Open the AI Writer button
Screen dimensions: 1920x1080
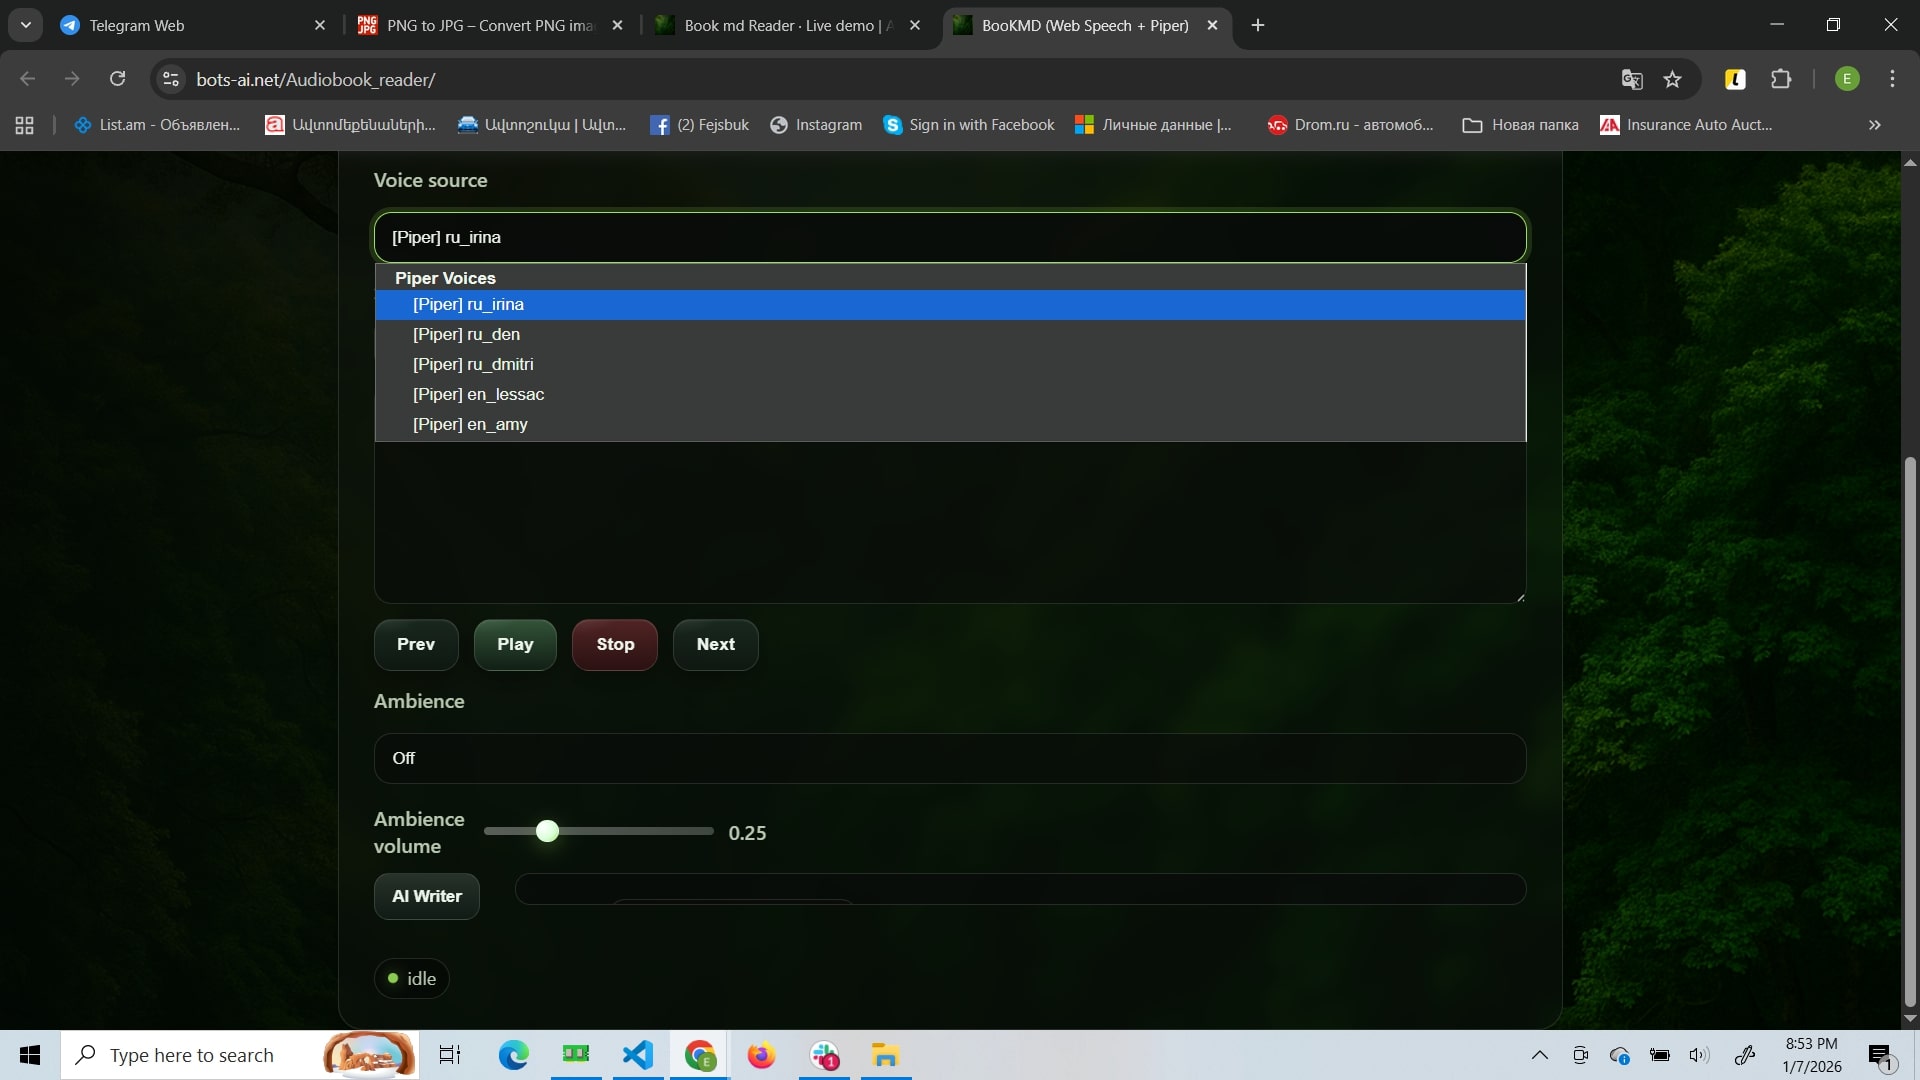(427, 896)
